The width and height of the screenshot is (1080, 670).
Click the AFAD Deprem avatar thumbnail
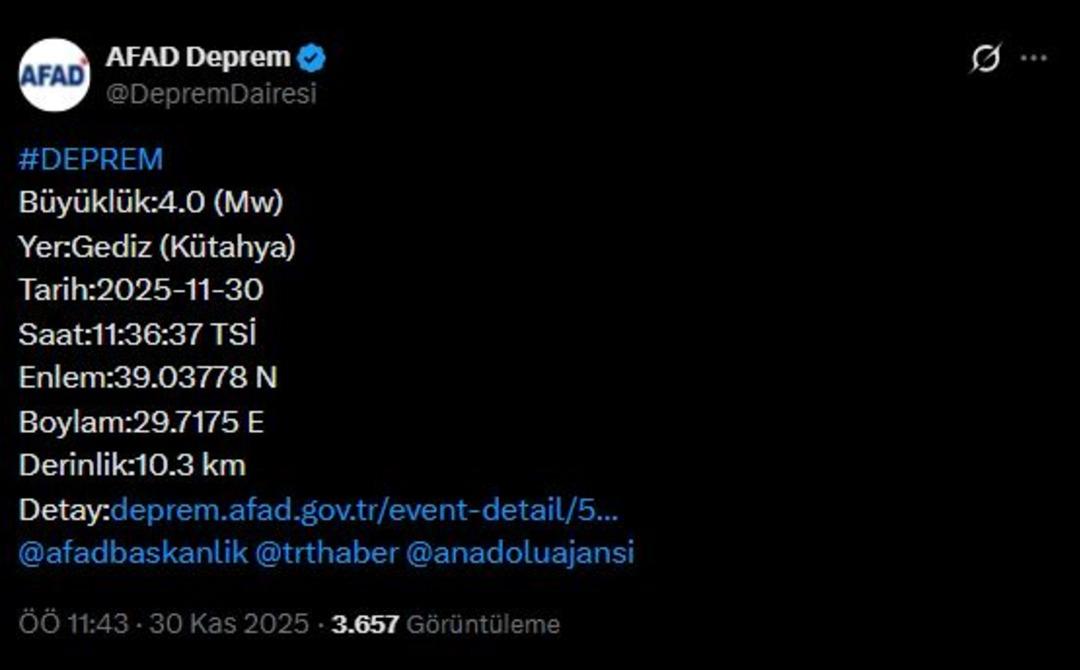(x=56, y=70)
